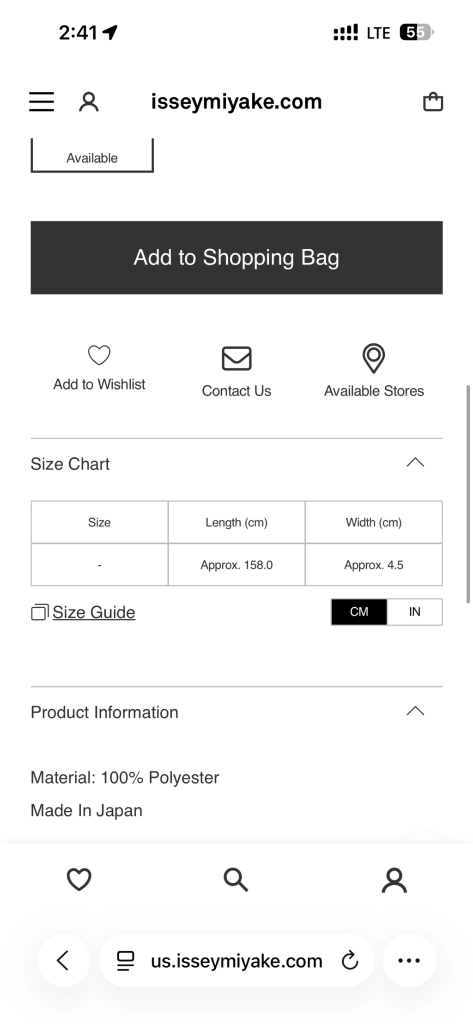Tap the Contact Us envelope icon
This screenshot has height=1024, width=473.
(x=236, y=359)
